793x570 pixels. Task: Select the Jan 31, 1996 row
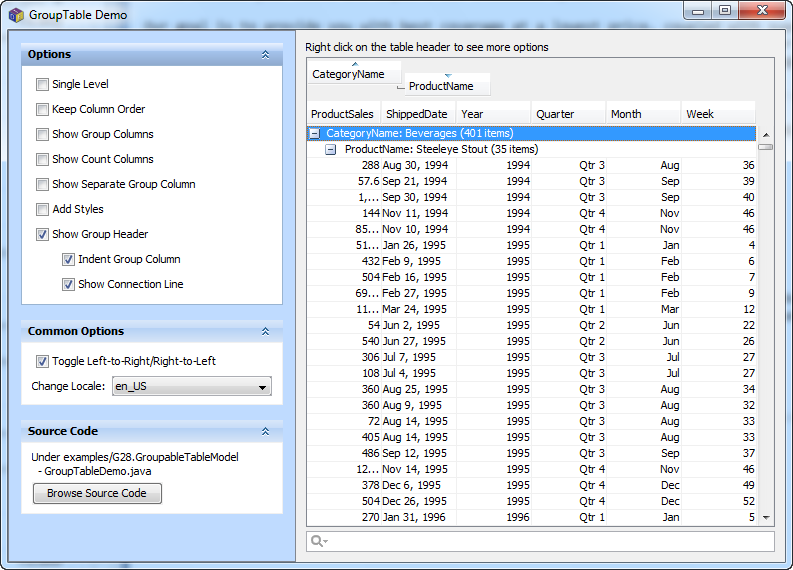pos(531,517)
